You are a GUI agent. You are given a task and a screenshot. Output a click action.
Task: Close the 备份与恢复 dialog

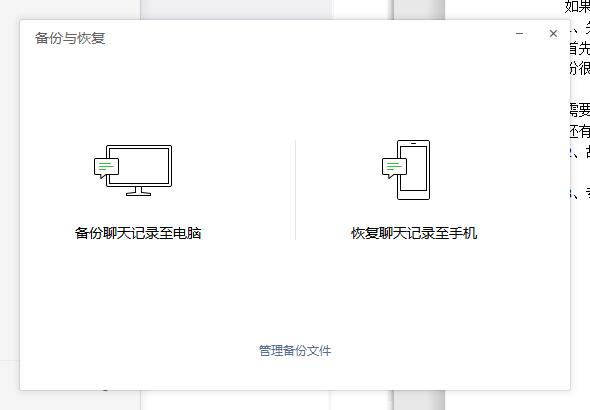pos(553,33)
